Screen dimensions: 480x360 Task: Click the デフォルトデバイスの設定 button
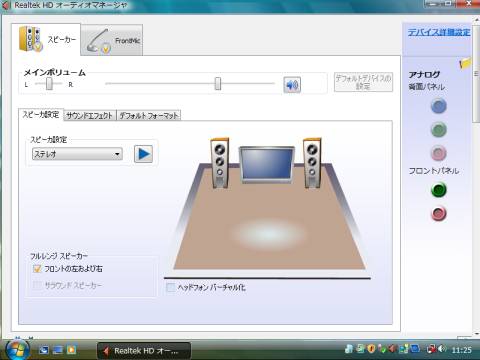click(x=363, y=82)
